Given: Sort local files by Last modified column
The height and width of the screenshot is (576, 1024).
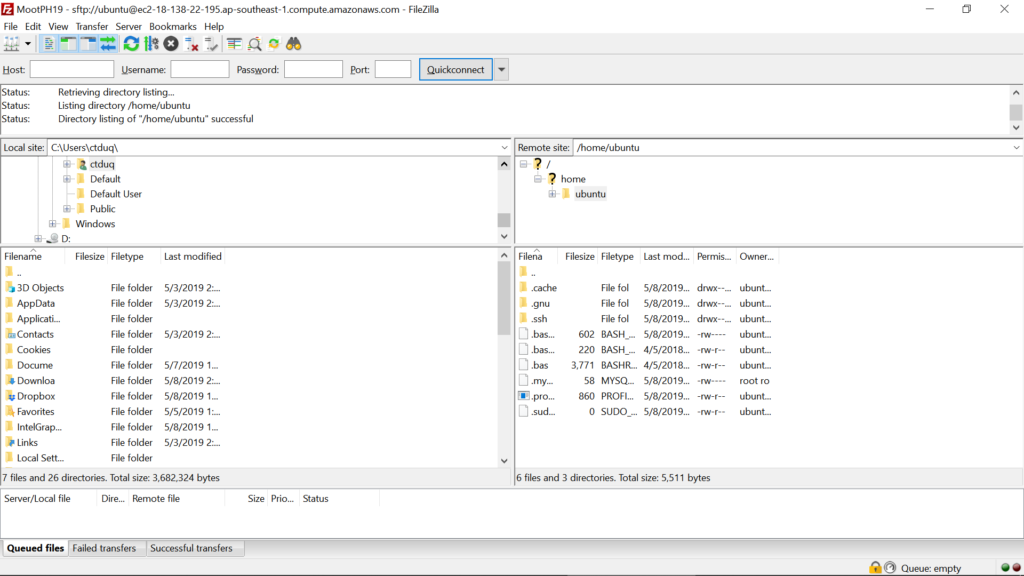Looking at the screenshot, I should 193,257.
